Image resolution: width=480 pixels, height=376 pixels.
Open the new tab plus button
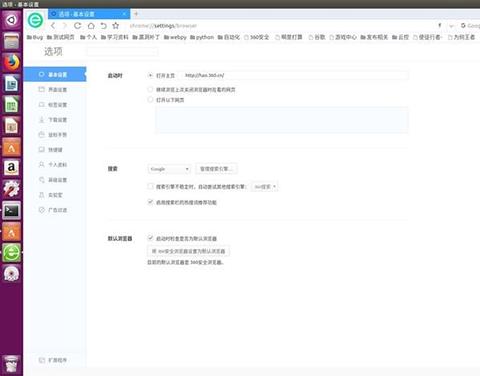136,14
